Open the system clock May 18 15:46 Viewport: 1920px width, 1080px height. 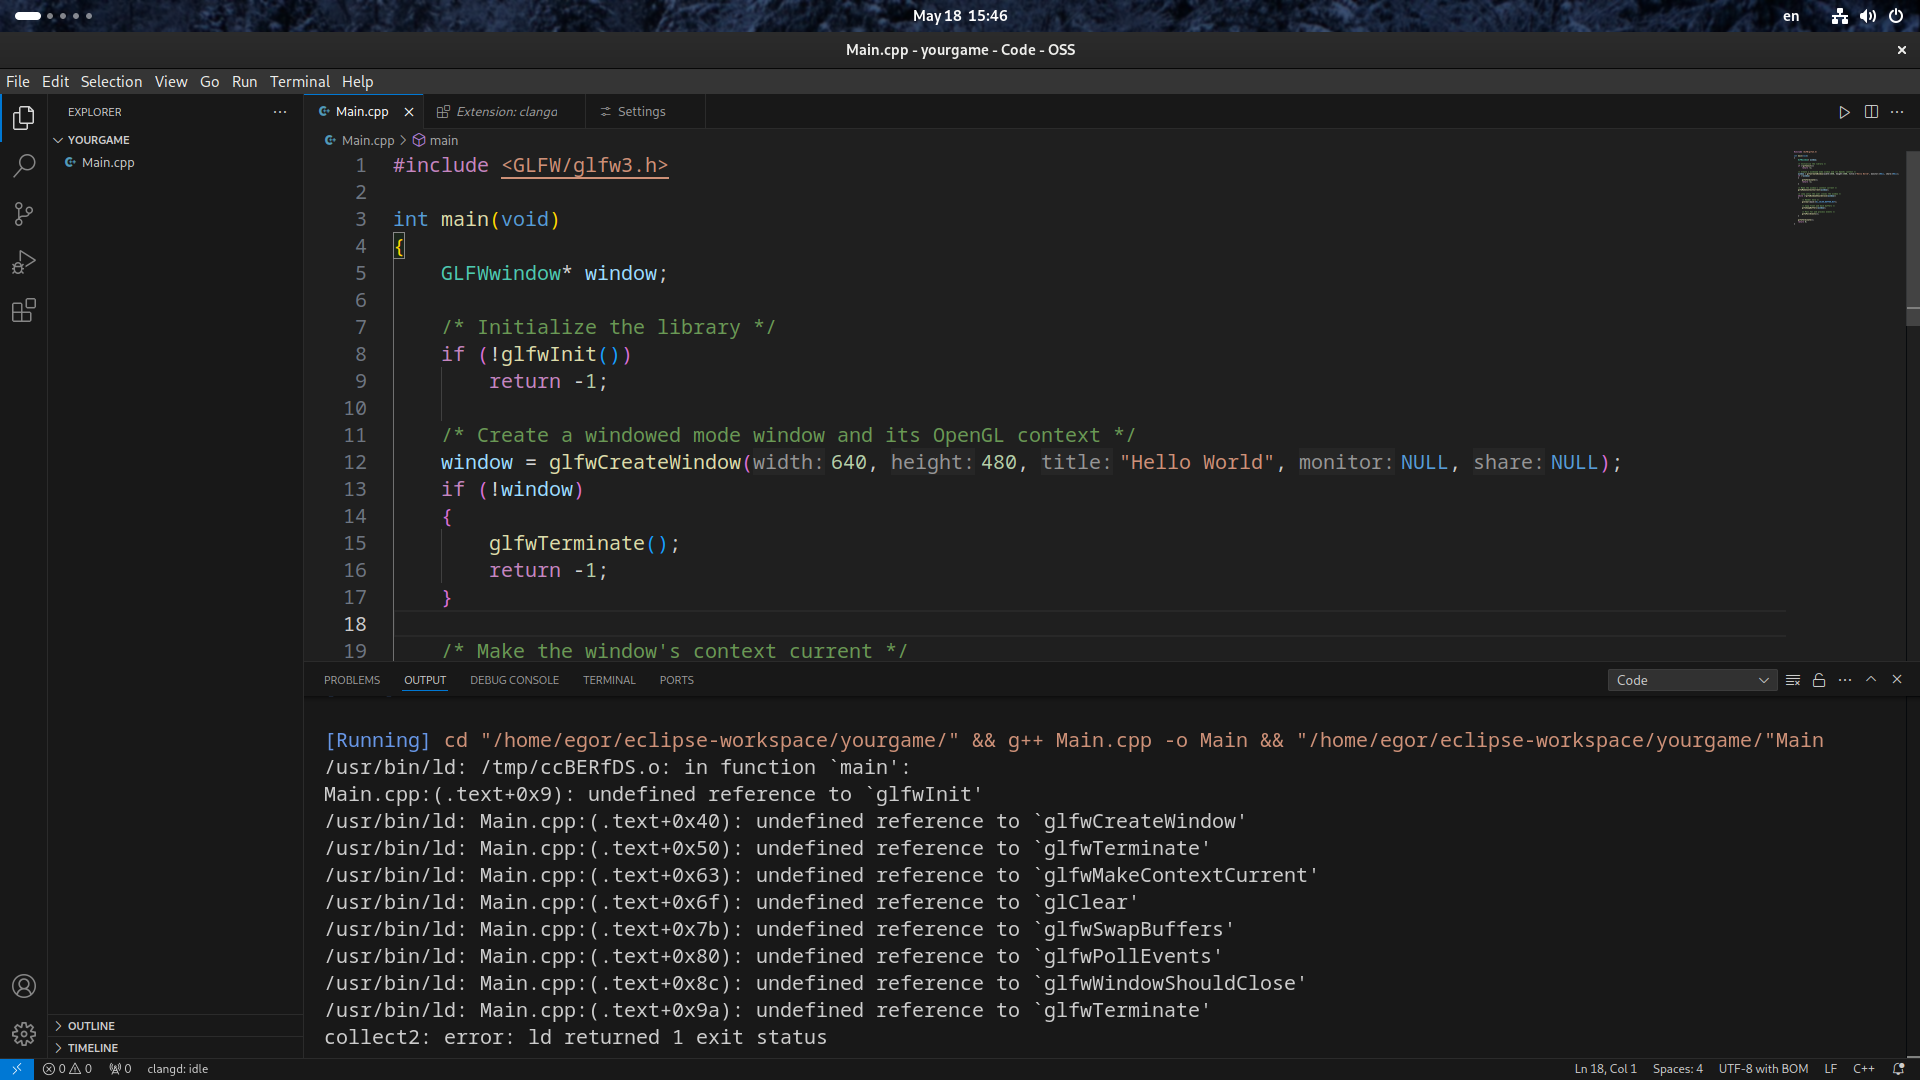pos(960,16)
